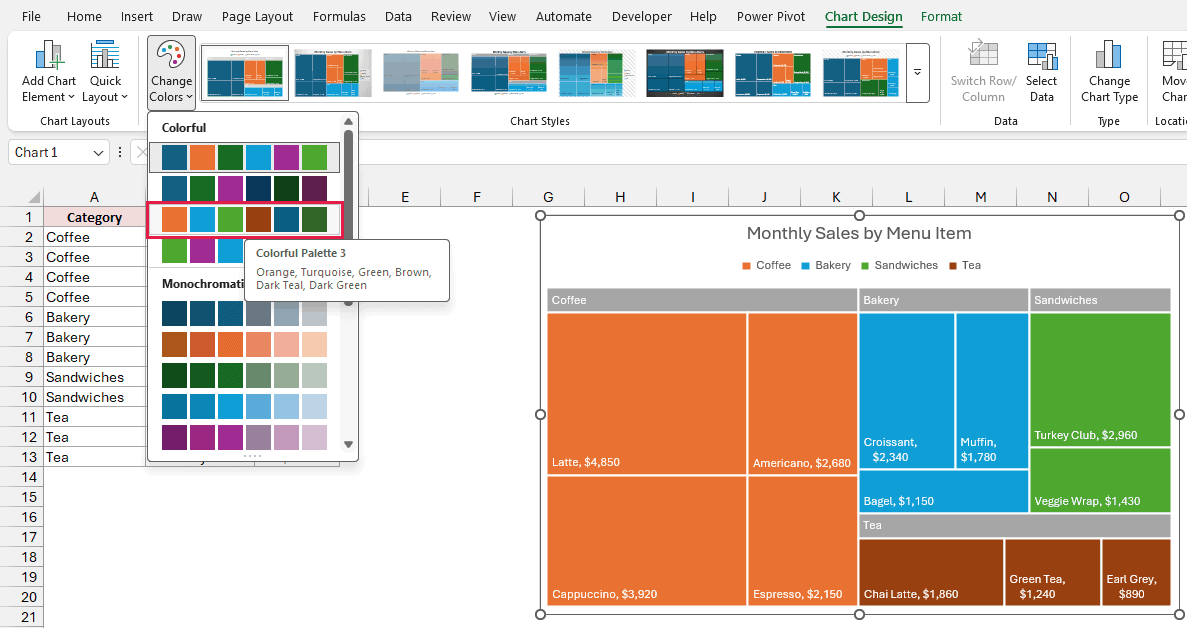Screen dimensions: 1187x628
Task: Switch to the Automate tab
Action: point(564,16)
